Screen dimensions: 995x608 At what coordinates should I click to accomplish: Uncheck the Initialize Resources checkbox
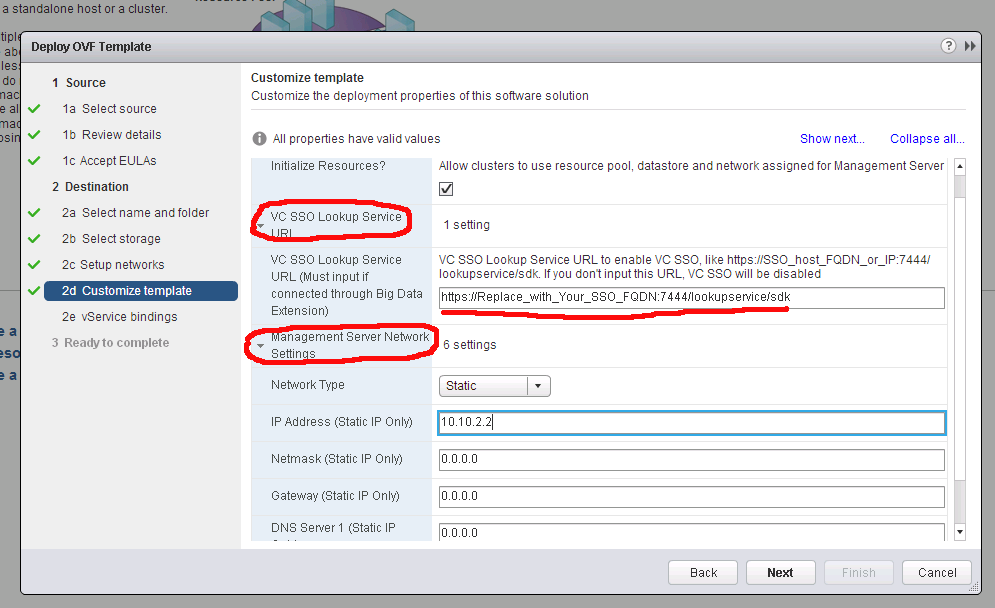447,189
